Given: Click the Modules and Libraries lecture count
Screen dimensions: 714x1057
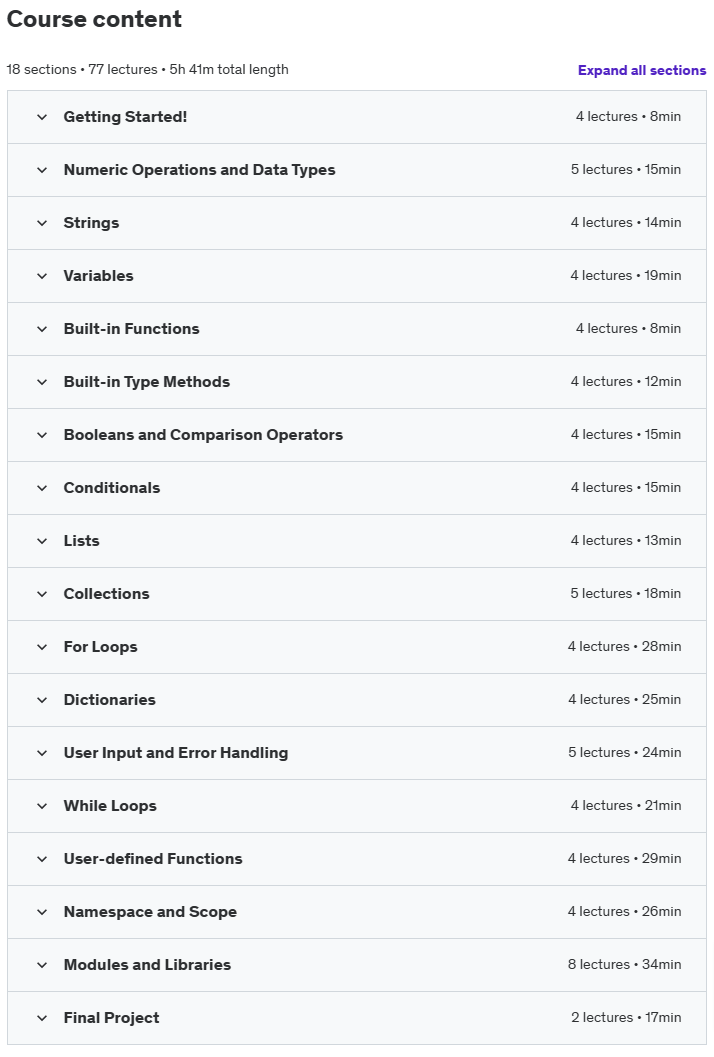Looking at the screenshot, I should (599, 965).
